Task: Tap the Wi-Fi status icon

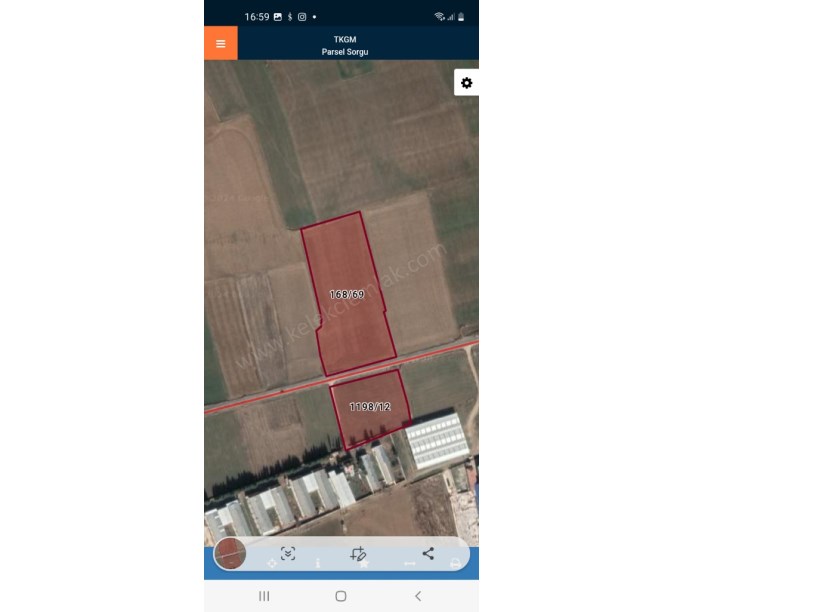Action: (x=439, y=17)
